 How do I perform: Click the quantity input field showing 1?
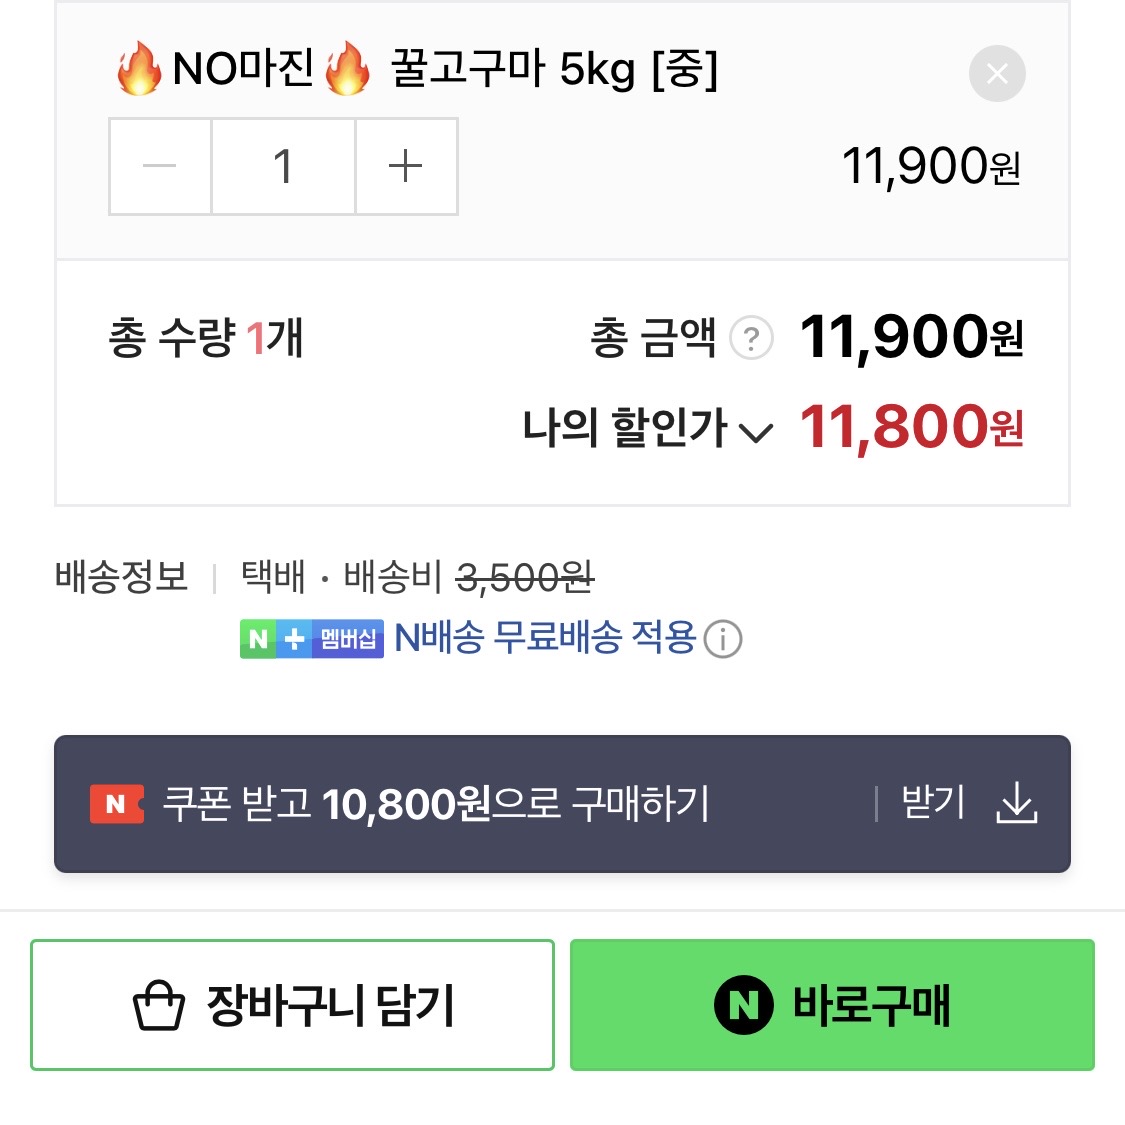coord(283,166)
